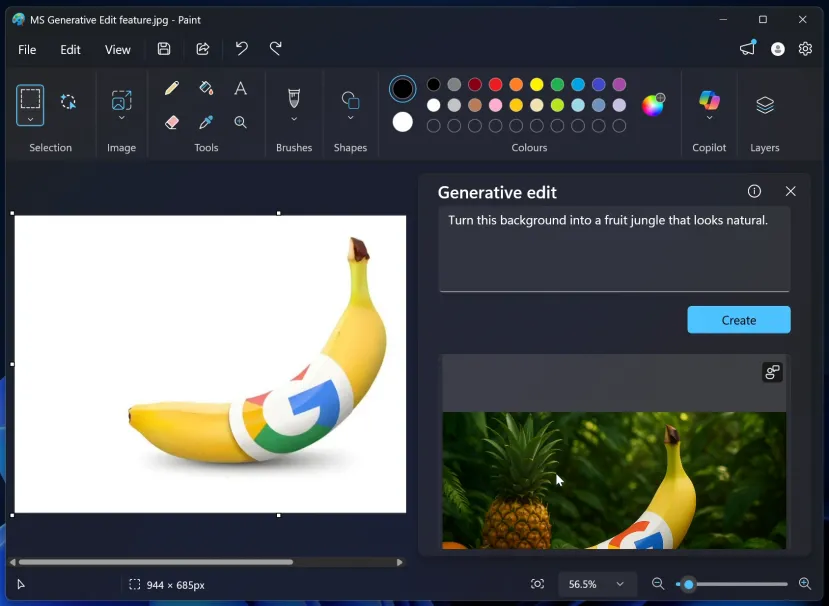
Task: Open the View menu
Action: (x=117, y=49)
